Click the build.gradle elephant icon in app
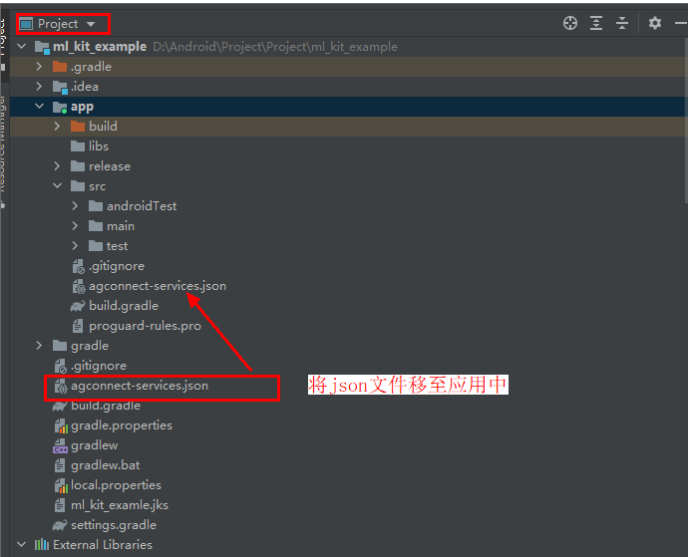Viewport: 688px width, 557px height. [78, 306]
